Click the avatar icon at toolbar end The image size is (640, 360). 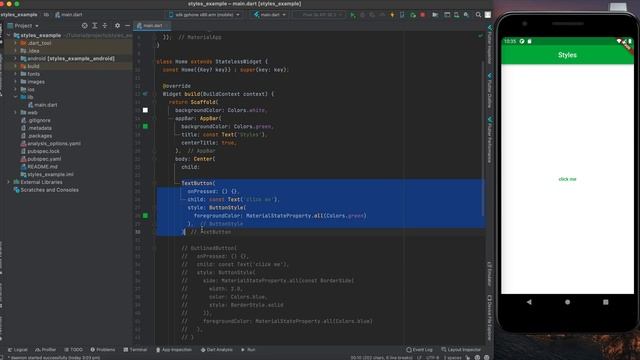click(488, 15)
